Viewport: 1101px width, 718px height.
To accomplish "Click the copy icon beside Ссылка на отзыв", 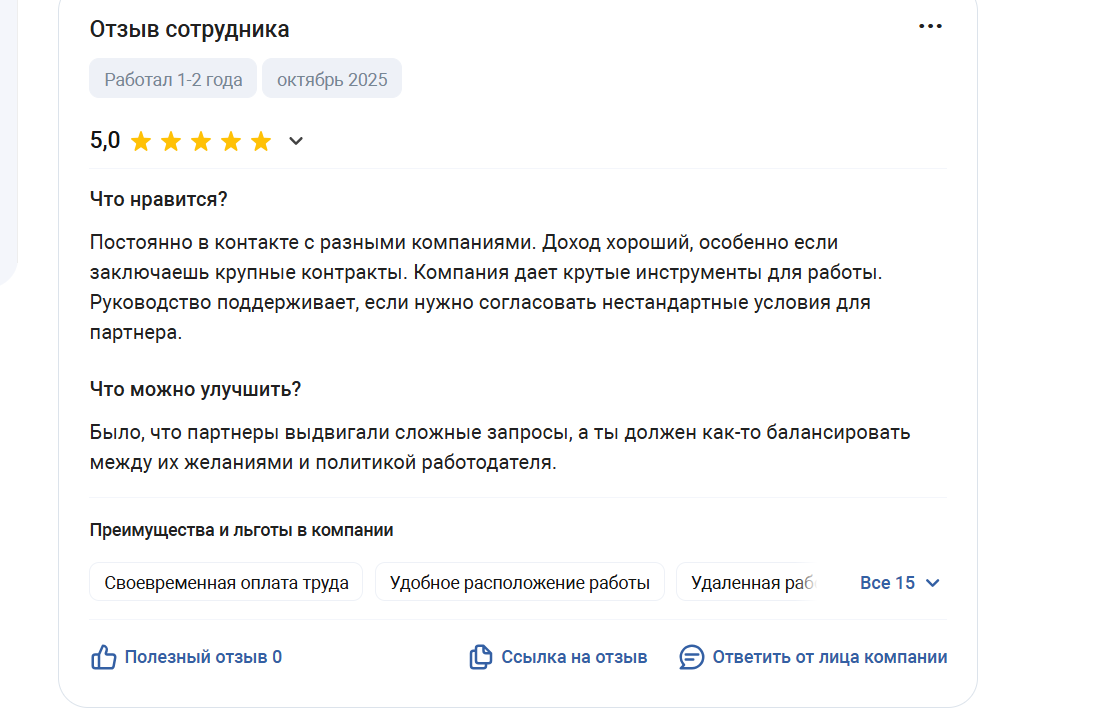I will (481, 657).
